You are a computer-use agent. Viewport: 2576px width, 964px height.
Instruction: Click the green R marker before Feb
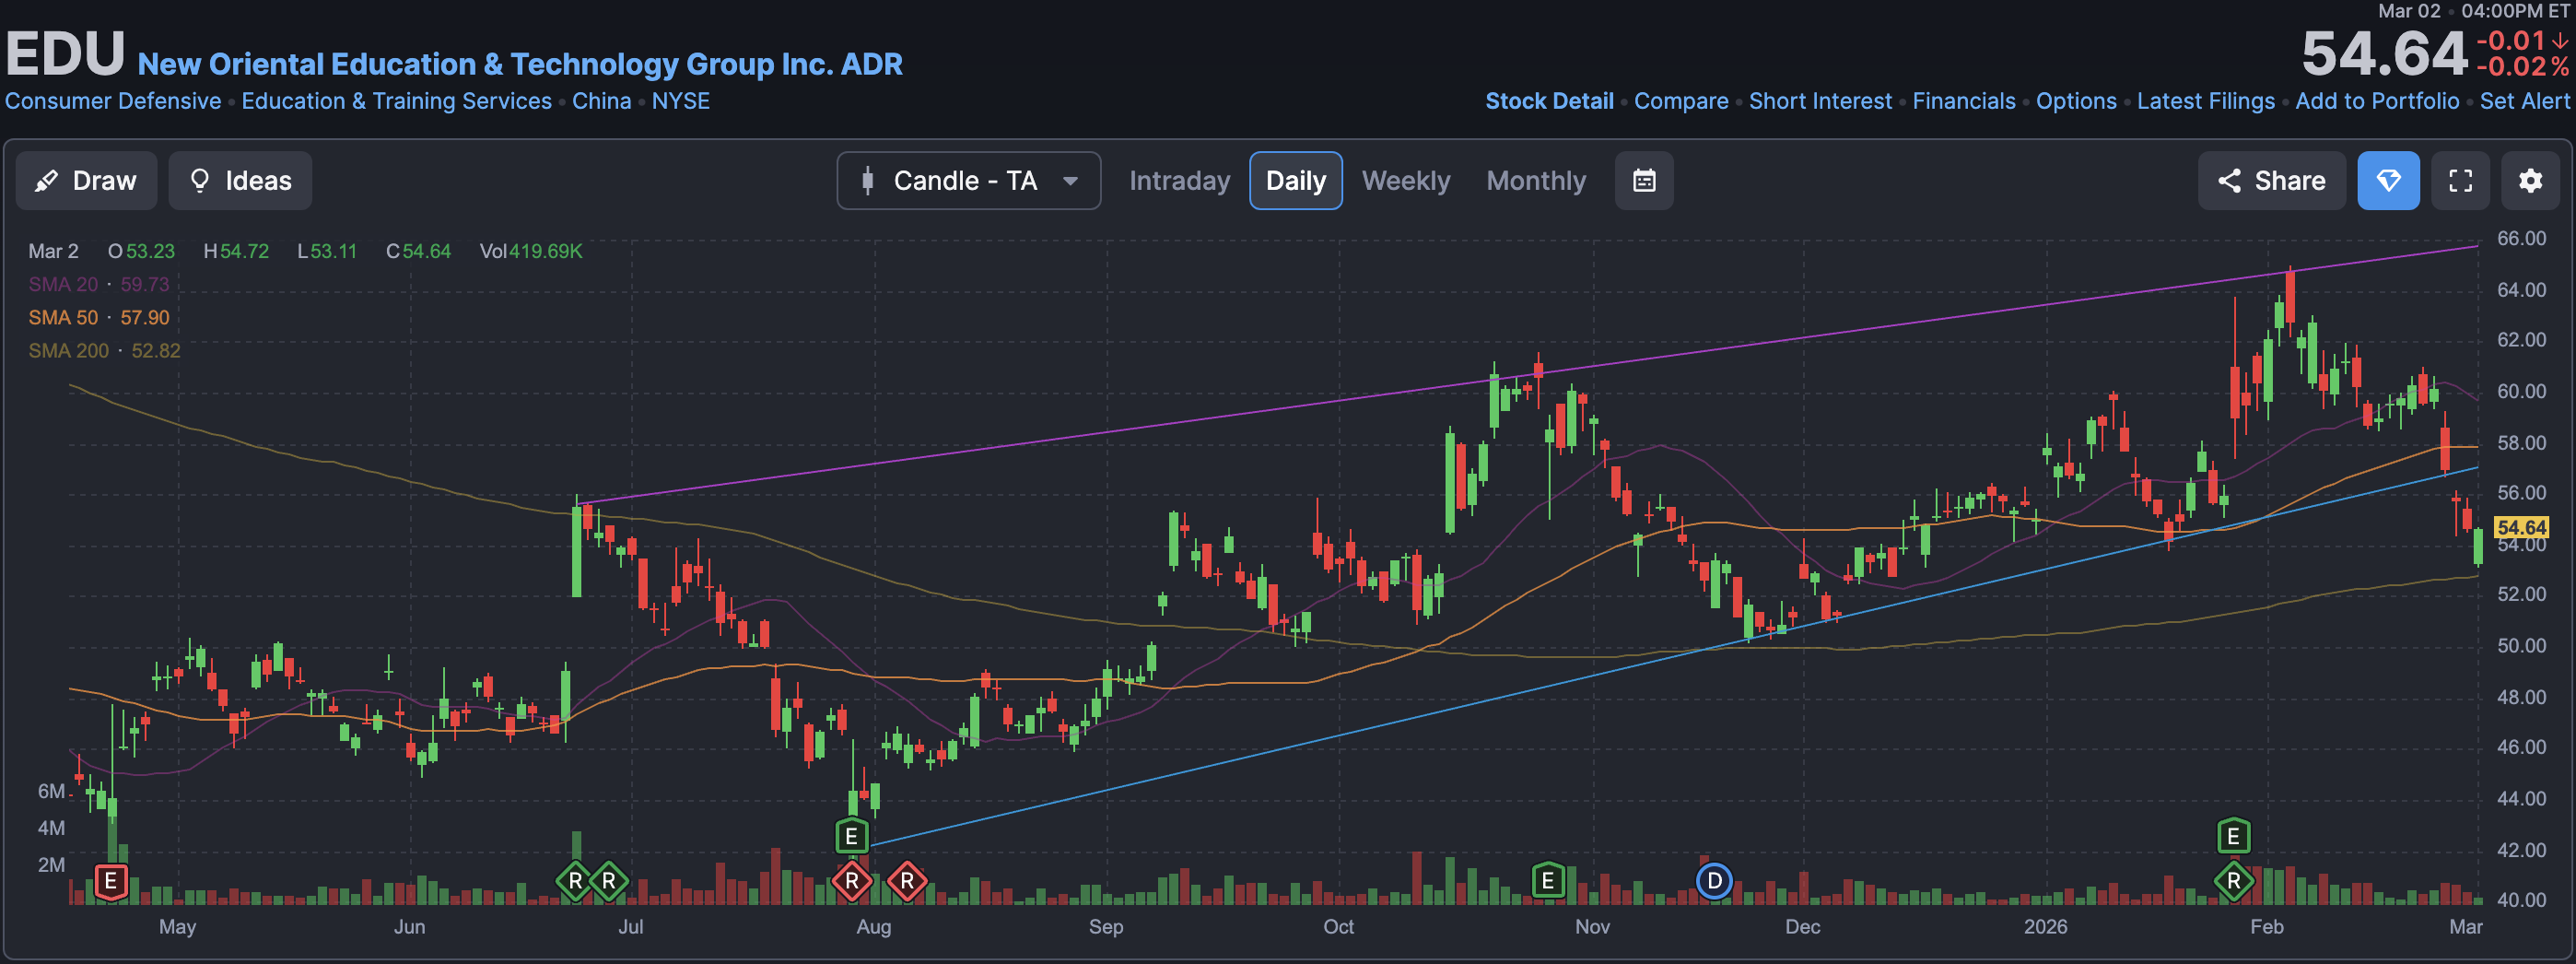pyautogui.click(x=2233, y=881)
